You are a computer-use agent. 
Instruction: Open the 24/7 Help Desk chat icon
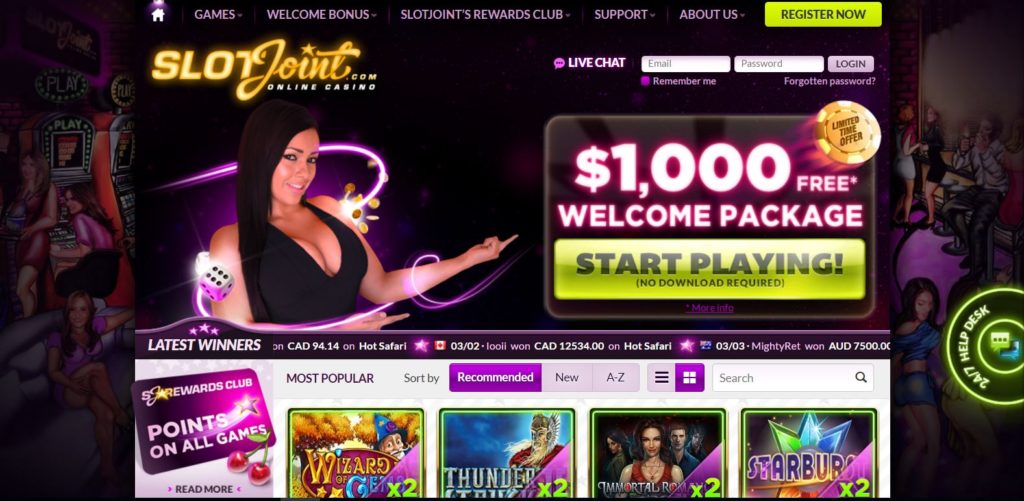[1000, 344]
